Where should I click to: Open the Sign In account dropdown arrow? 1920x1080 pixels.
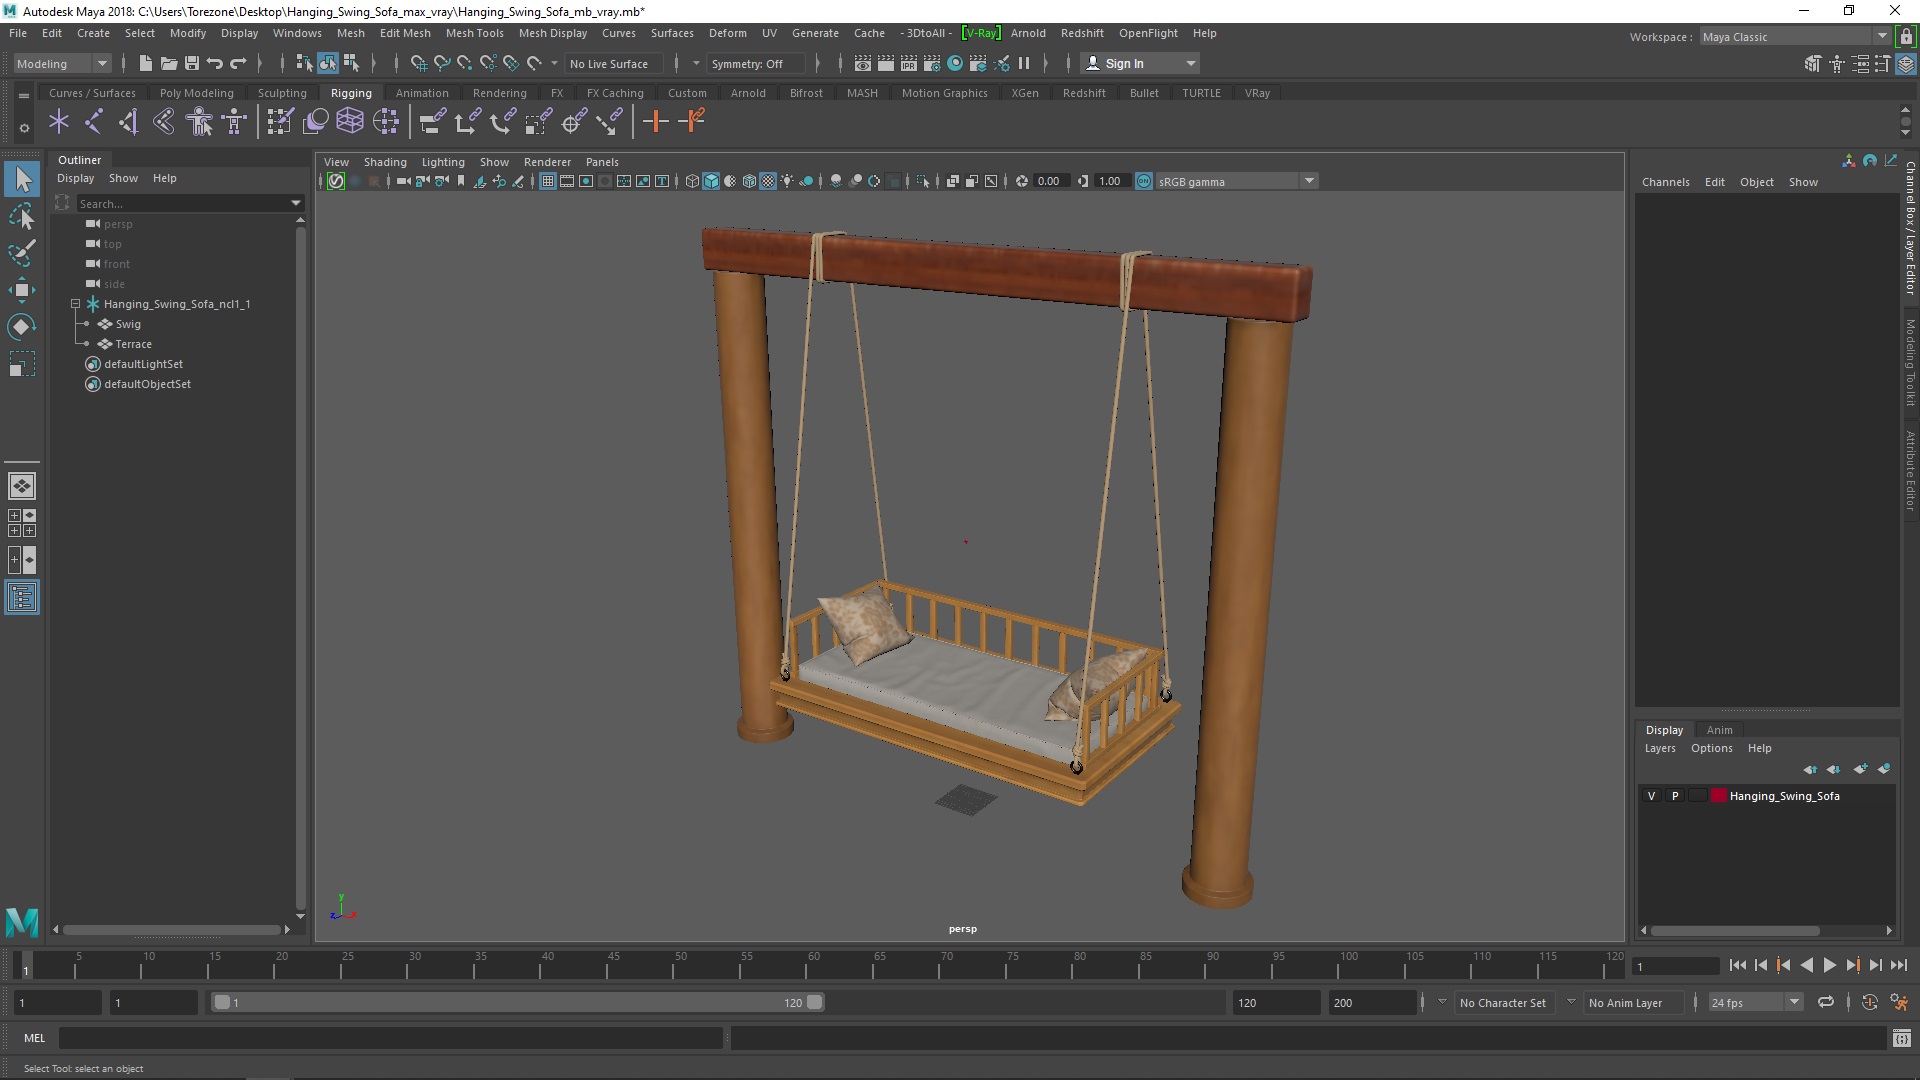[1190, 63]
